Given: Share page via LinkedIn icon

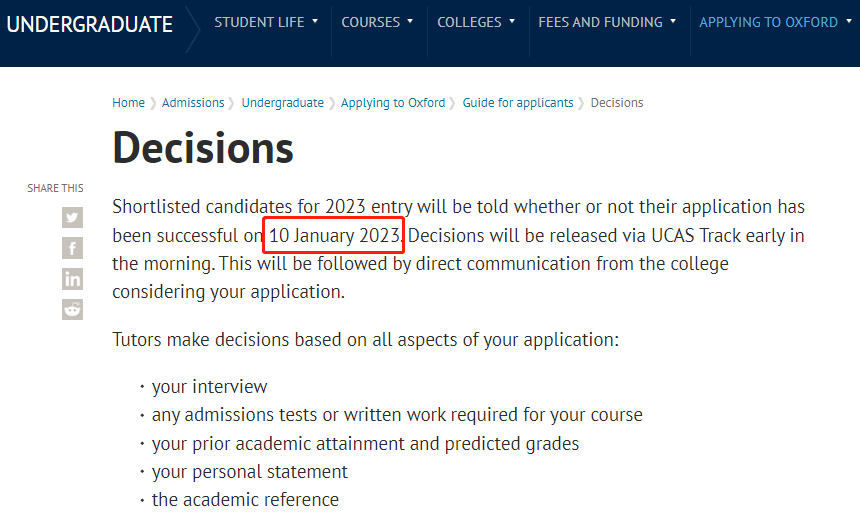Looking at the screenshot, I should click(x=72, y=279).
